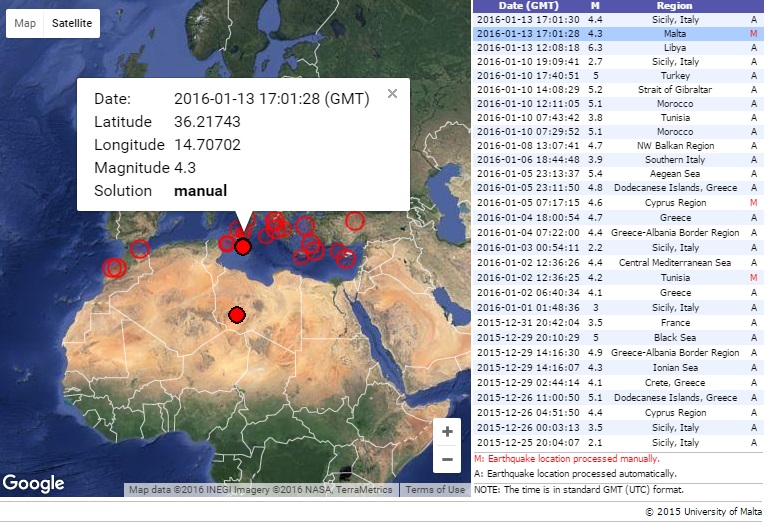Select the Libya magnitude 6.3 row

(x=612, y=47)
